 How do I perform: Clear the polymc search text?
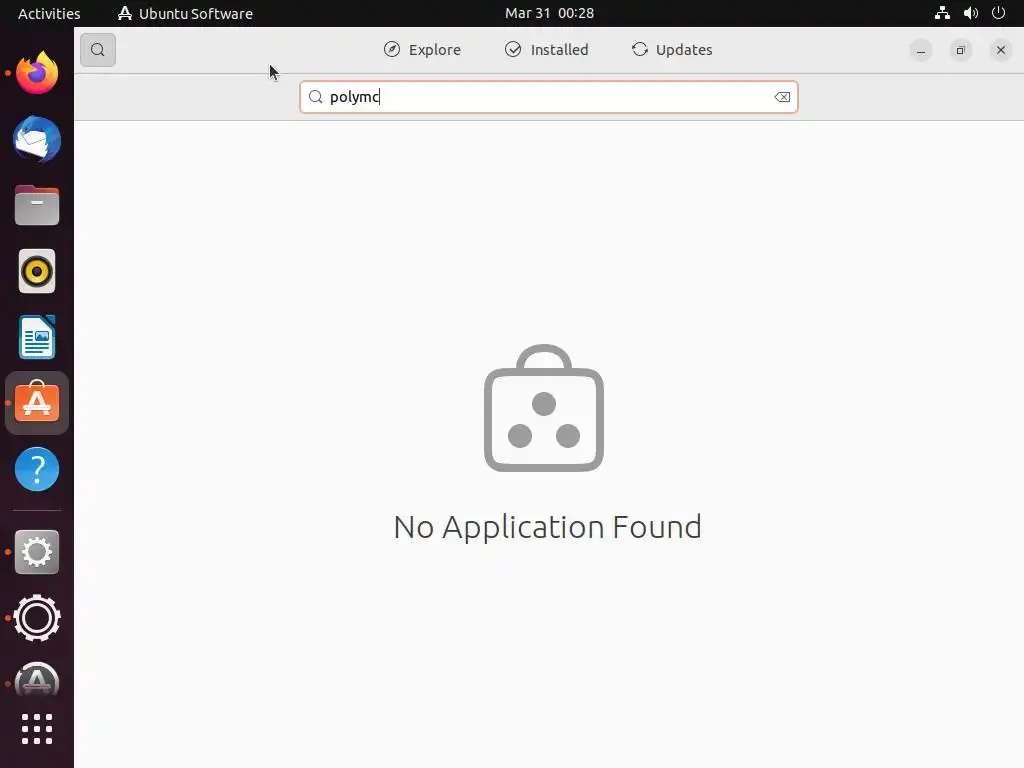tap(782, 97)
